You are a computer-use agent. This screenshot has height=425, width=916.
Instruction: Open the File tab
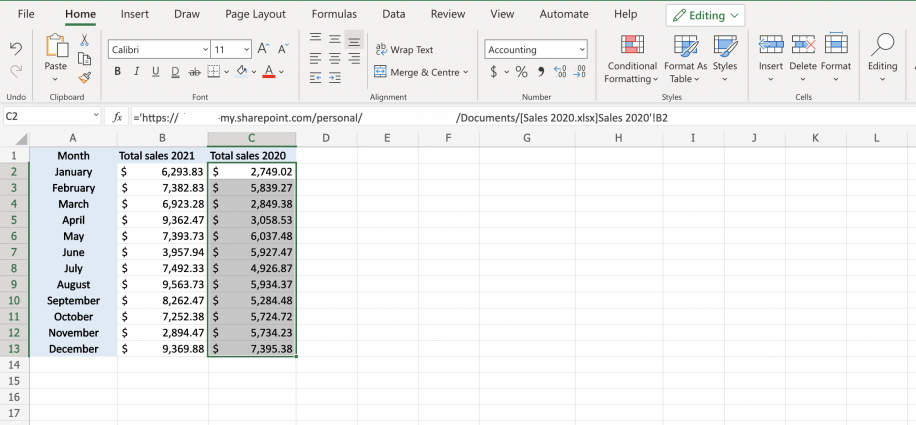coord(26,14)
